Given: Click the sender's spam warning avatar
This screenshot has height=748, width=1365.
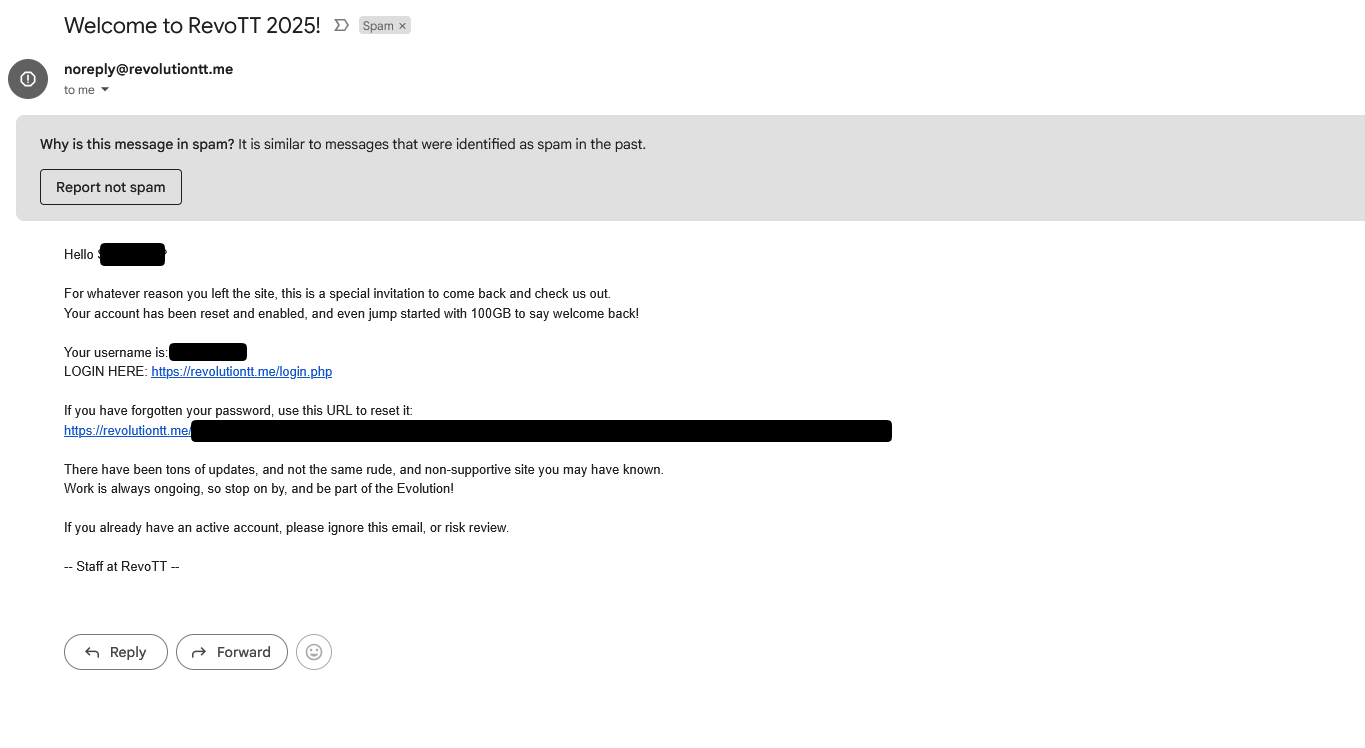Looking at the screenshot, I should click(28, 79).
